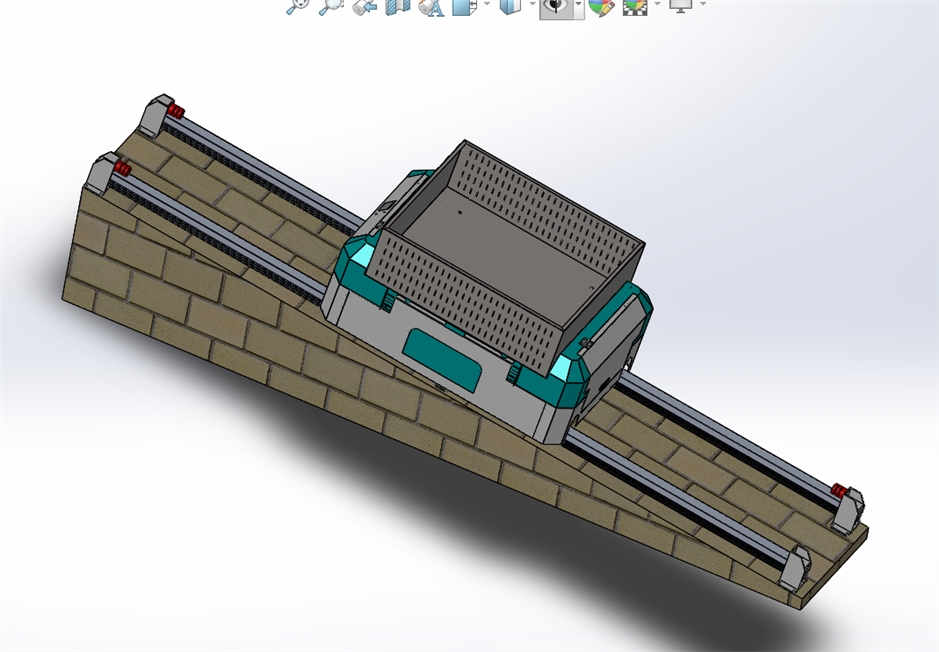Screen dimensions: 939x652
Task: Click the Apply Scene icon
Action: pos(635,7)
